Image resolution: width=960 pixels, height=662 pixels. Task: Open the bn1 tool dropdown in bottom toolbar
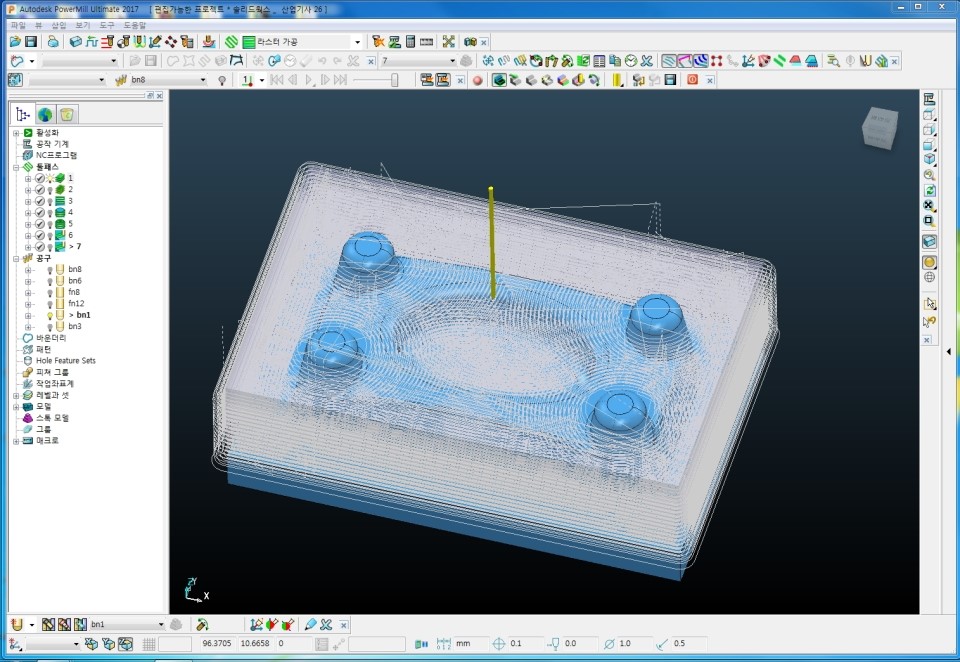tap(161, 625)
